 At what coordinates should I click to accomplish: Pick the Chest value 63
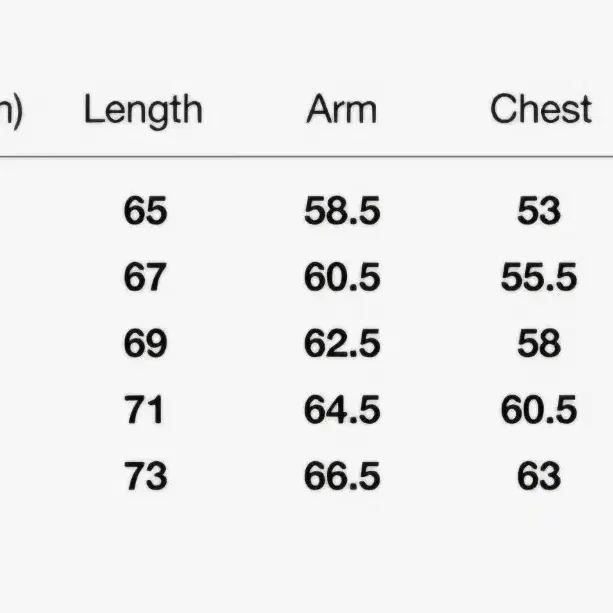pos(539,477)
